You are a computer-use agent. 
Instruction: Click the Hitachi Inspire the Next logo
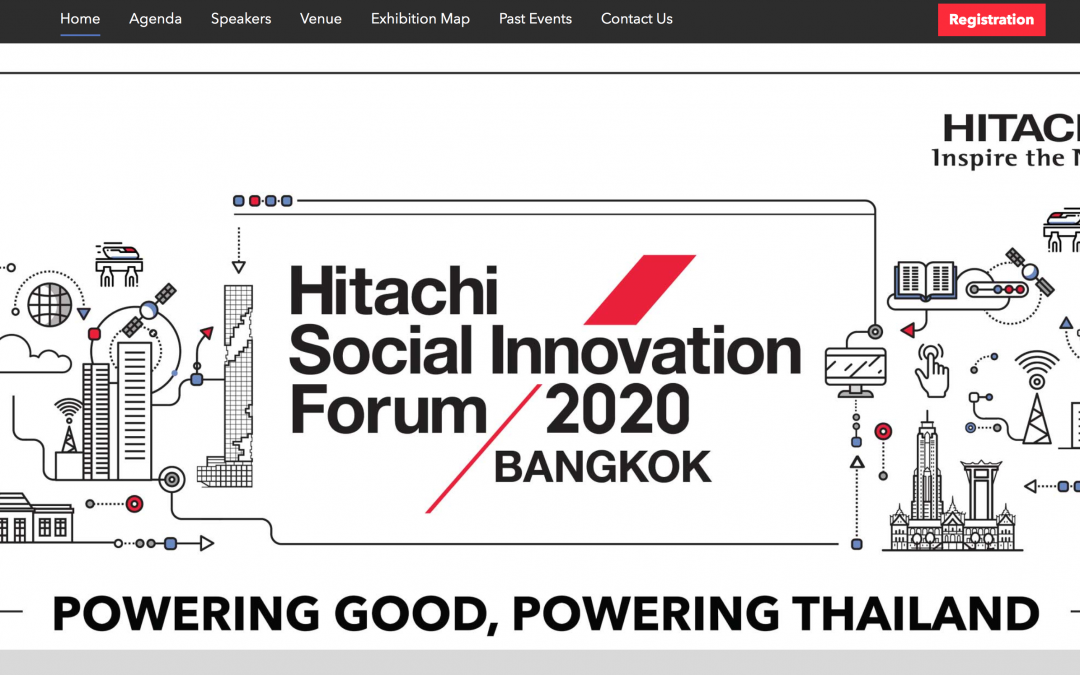1006,141
